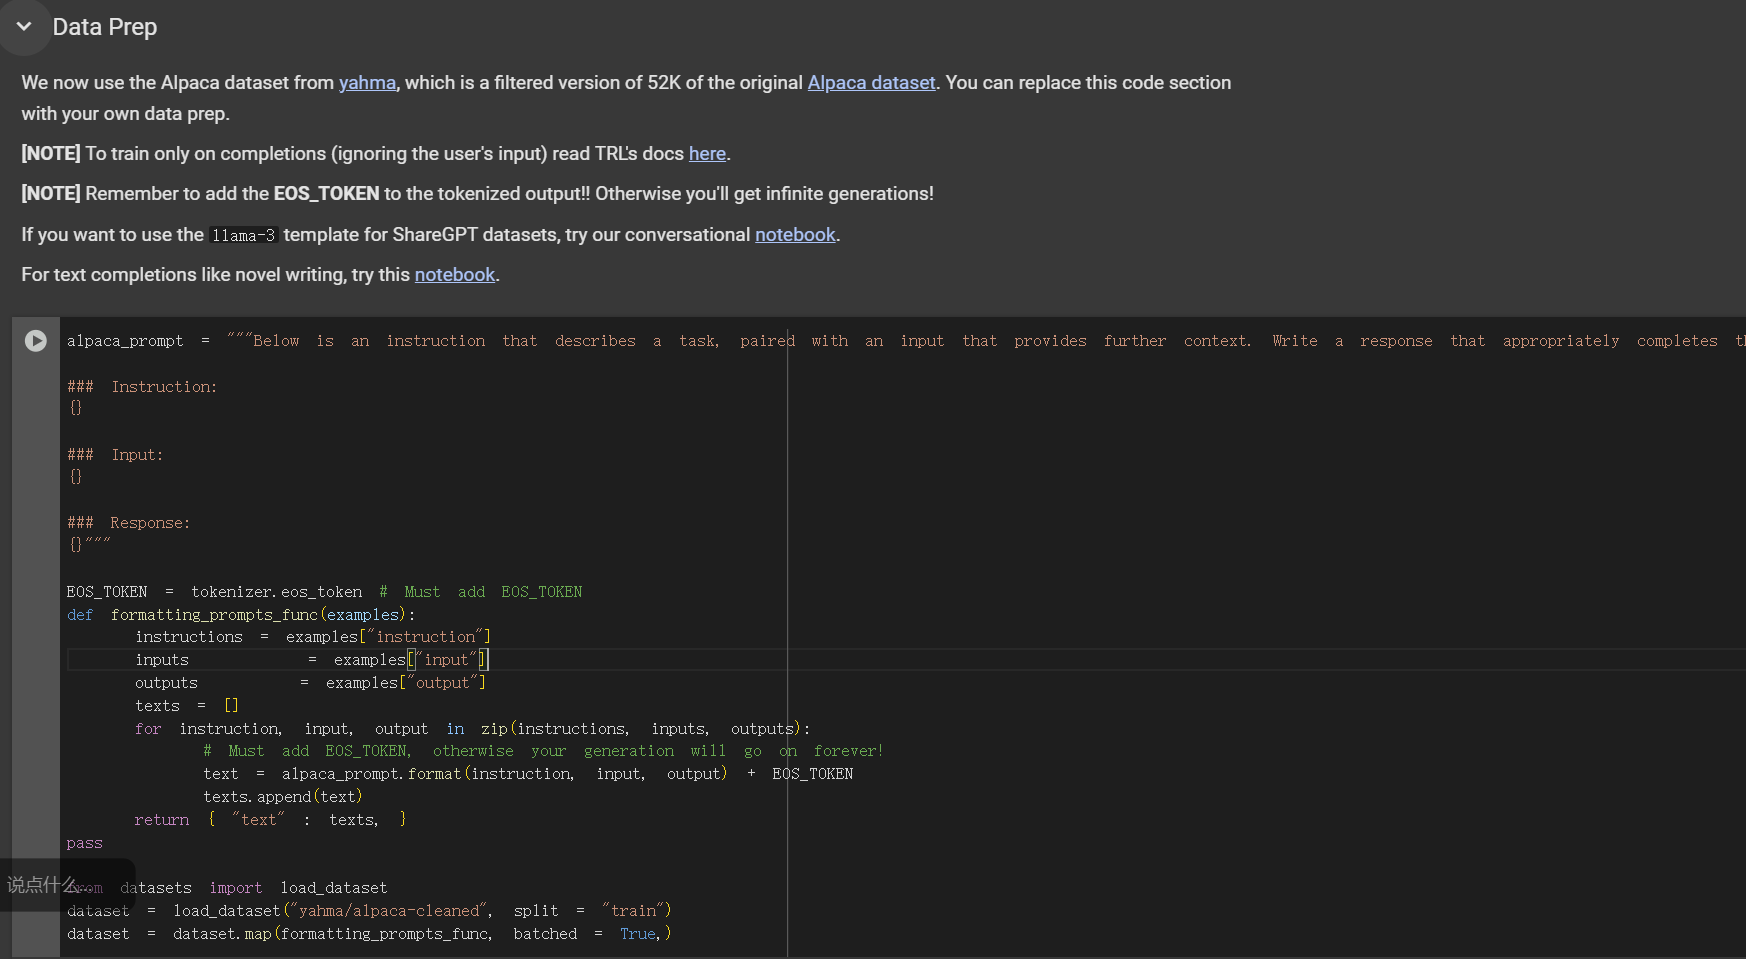Image resolution: width=1746 pixels, height=959 pixels.
Task: Open the conversational notebook link
Action: [795, 235]
